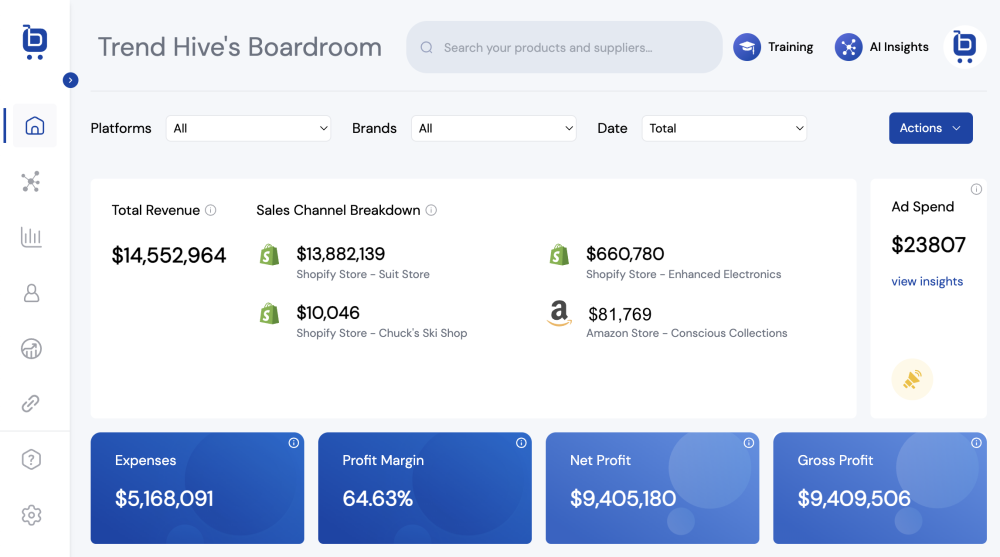
Task: Open the Actions button menu
Action: (930, 128)
